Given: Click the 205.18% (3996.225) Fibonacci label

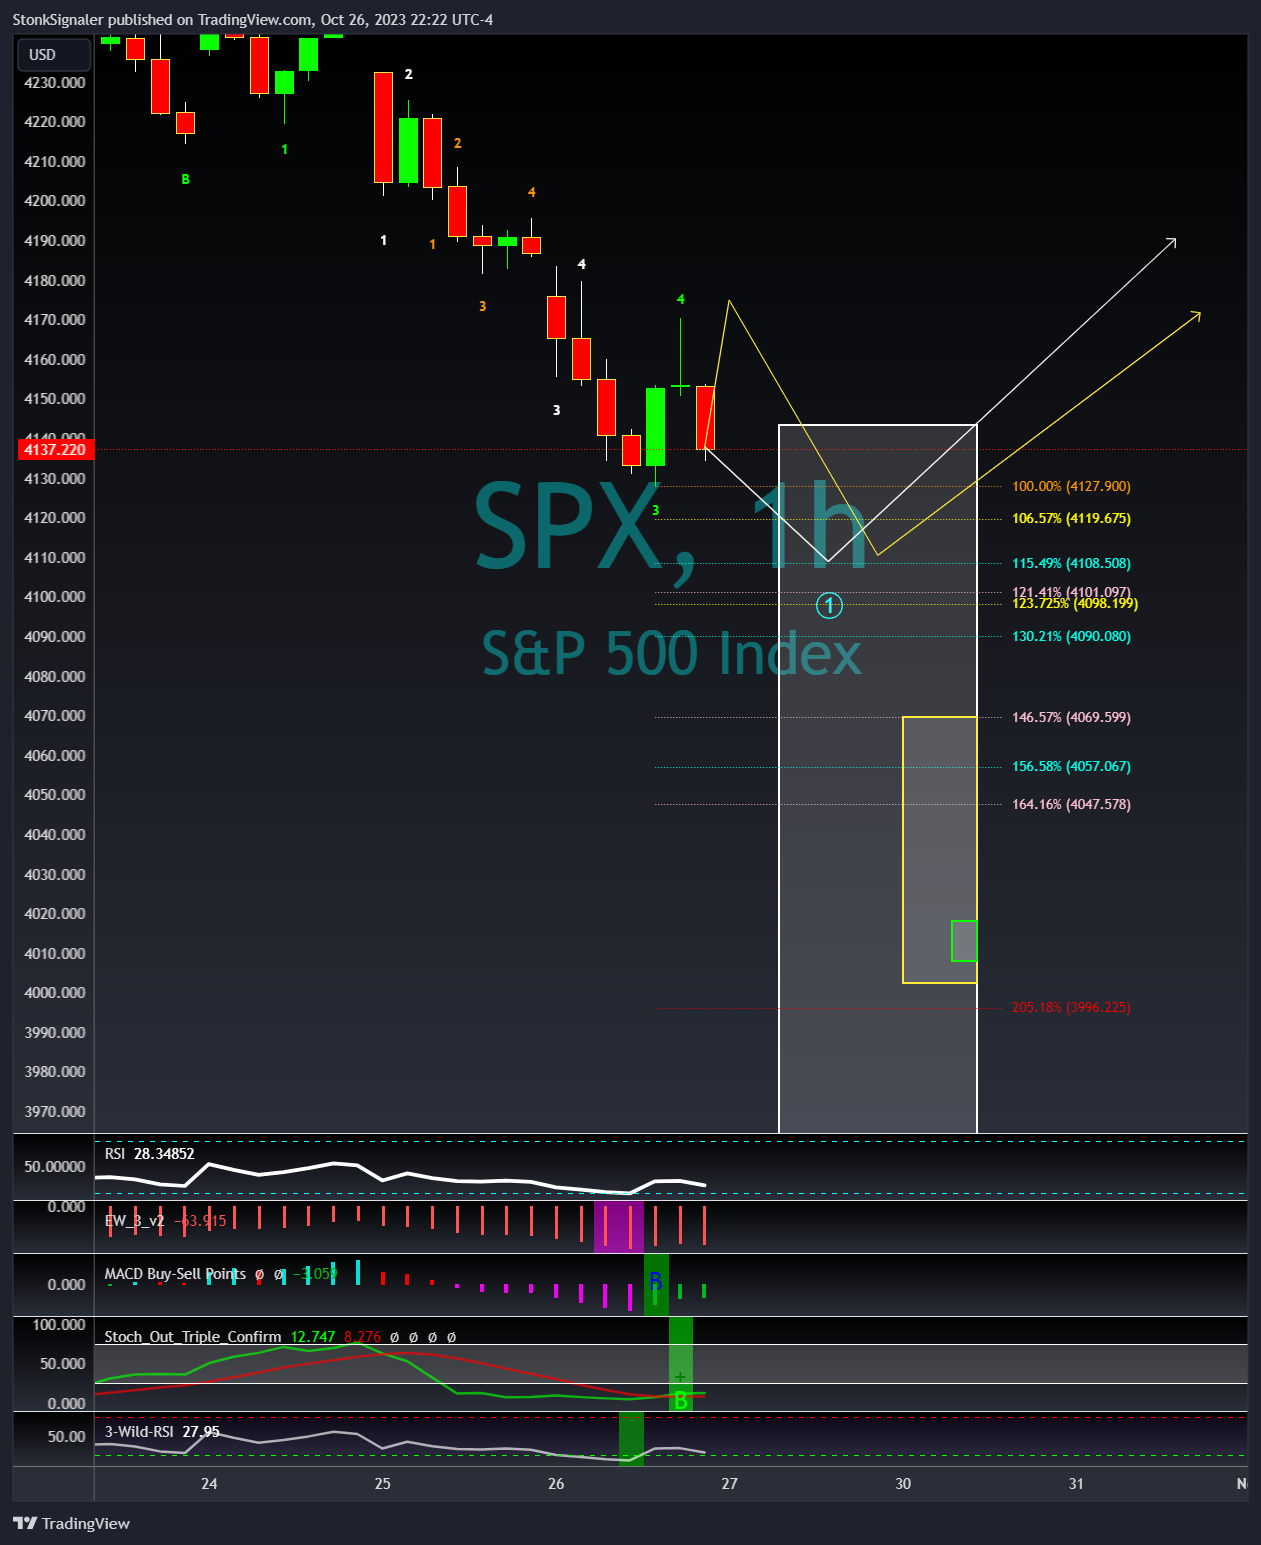Looking at the screenshot, I should 1071,1008.
